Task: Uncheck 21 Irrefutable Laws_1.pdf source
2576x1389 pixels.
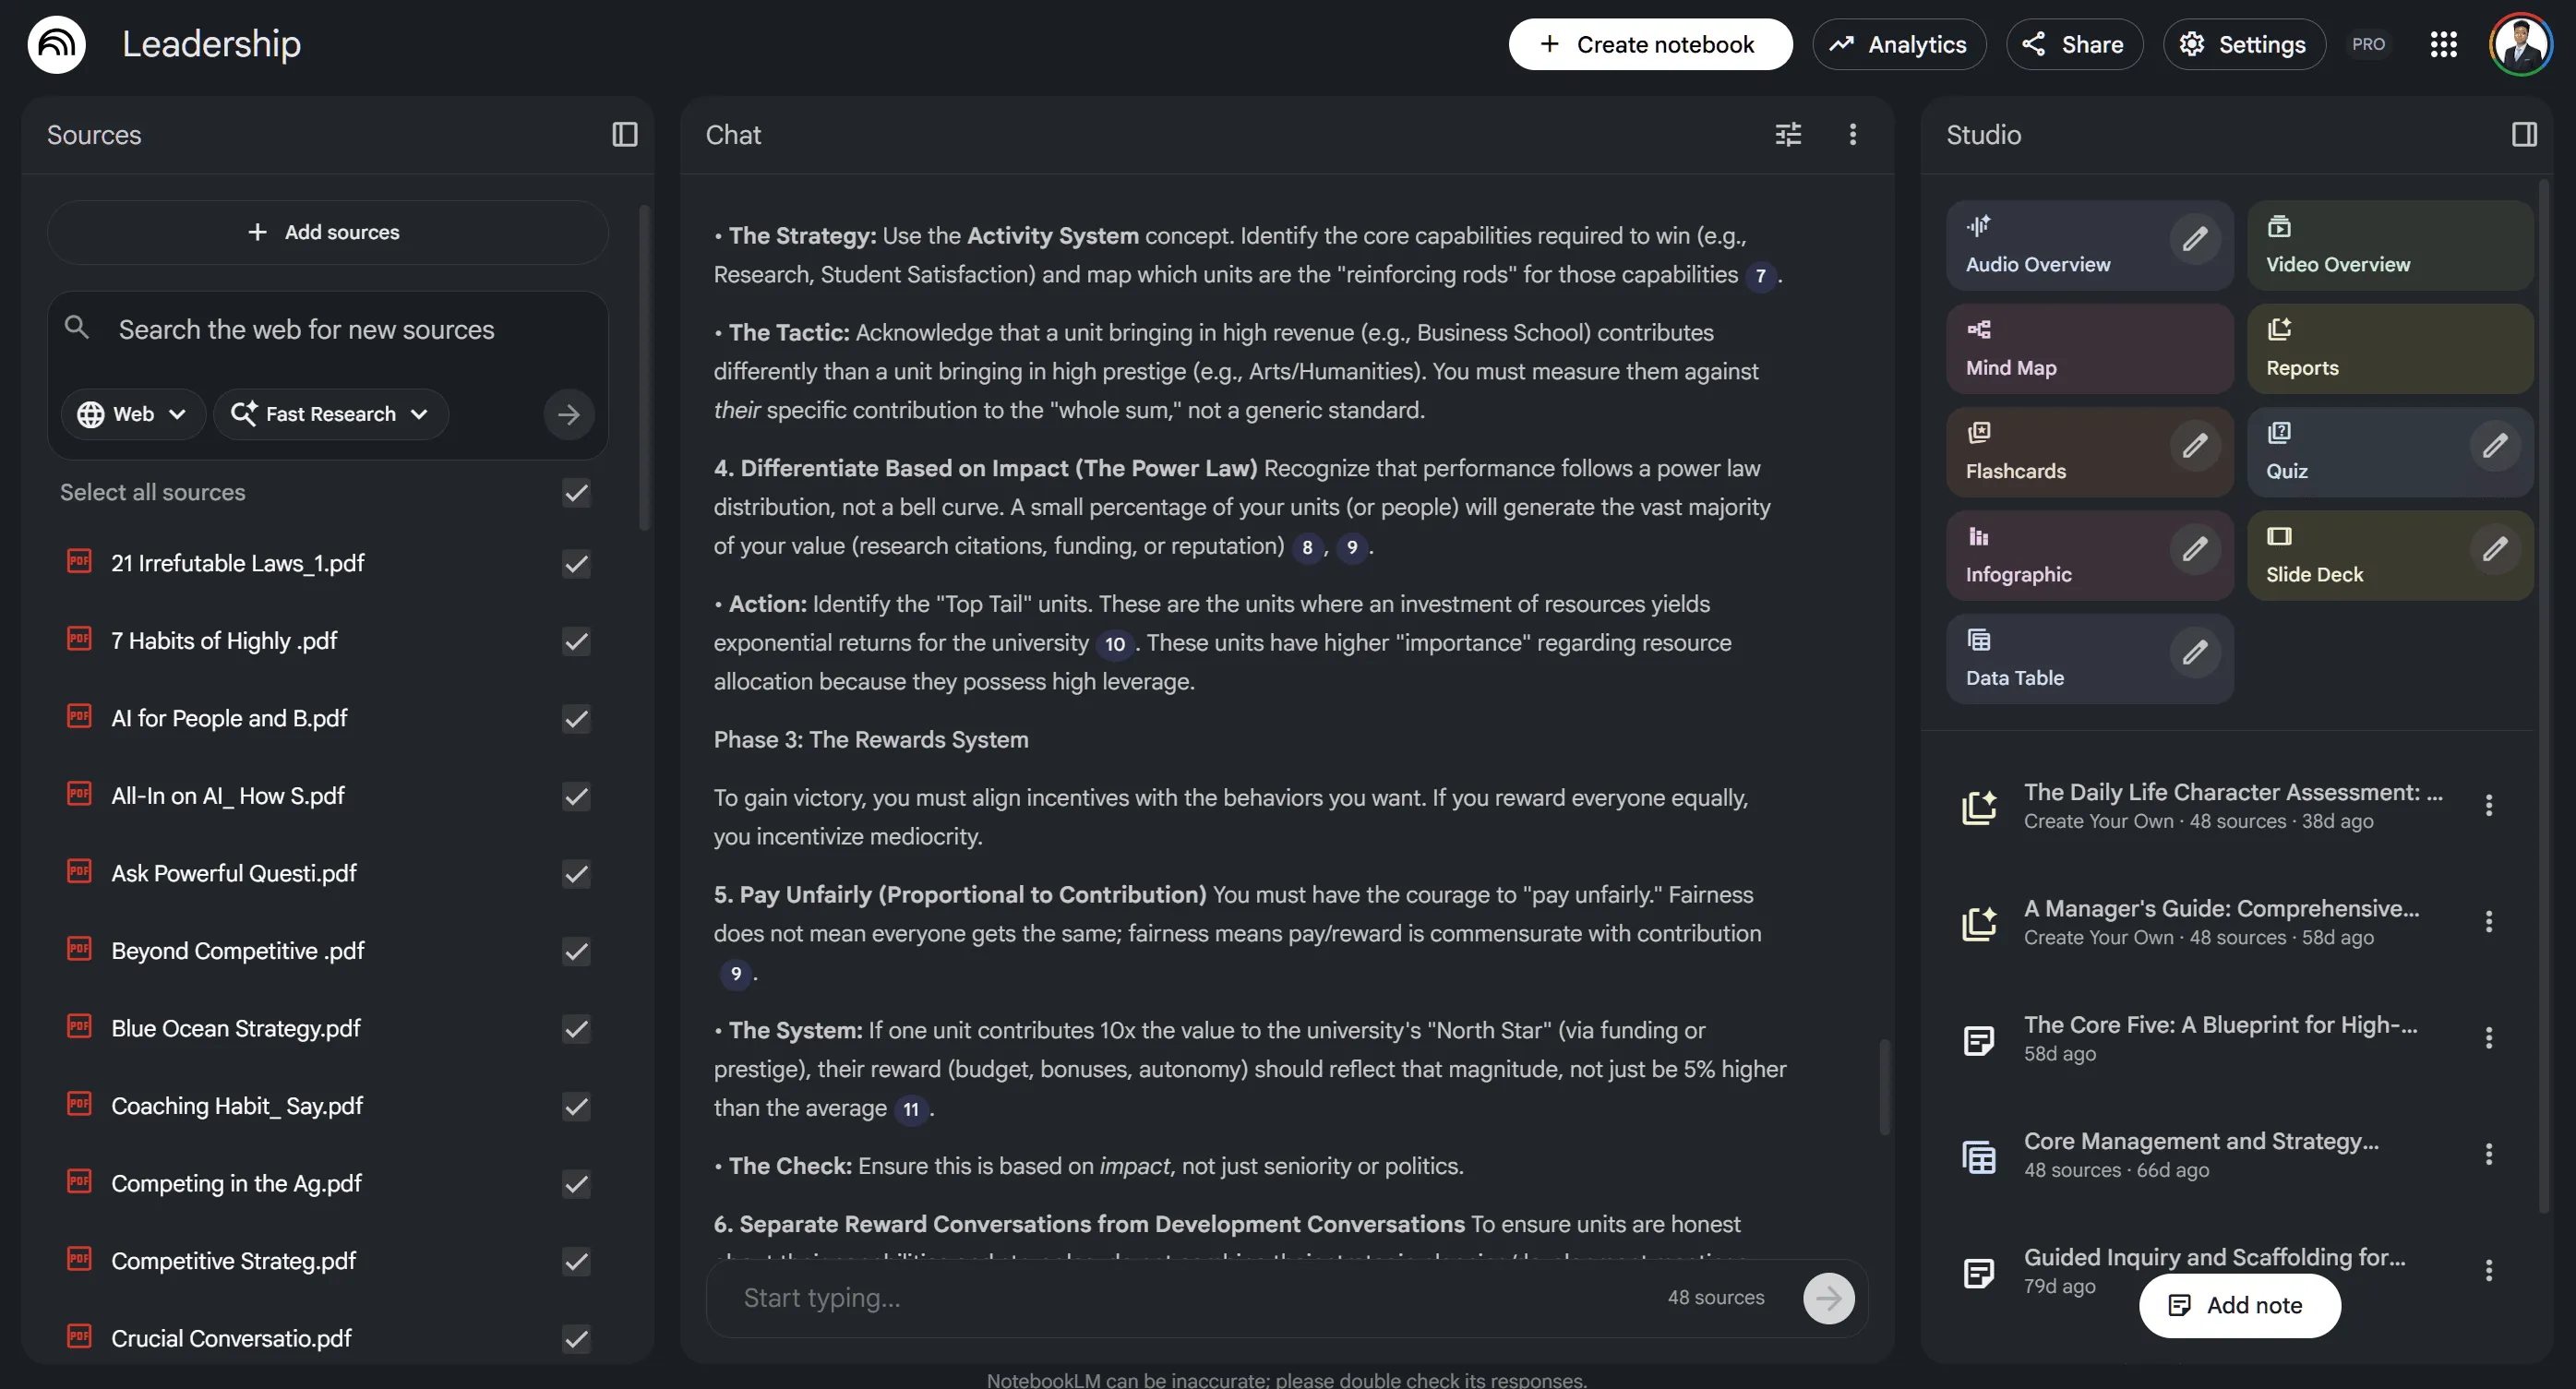Action: [x=576, y=564]
